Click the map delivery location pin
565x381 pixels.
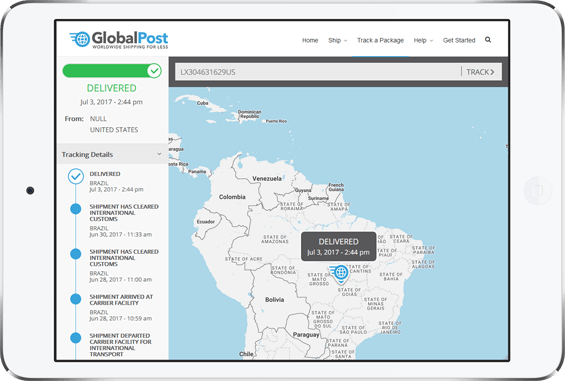pos(340,274)
